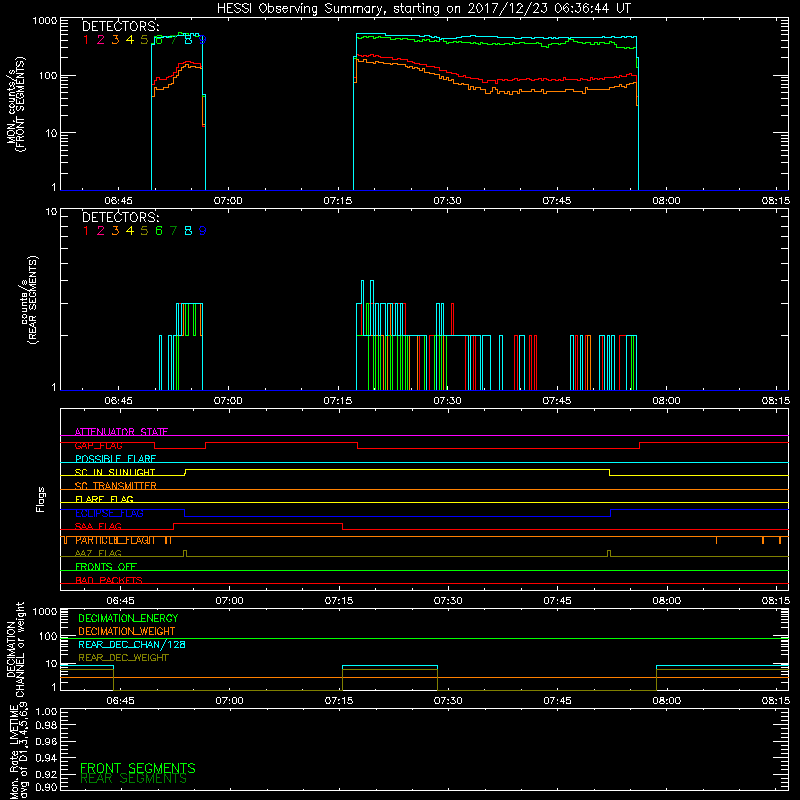Click the REAR_DEC_WEIGHT legend label

coord(123,658)
